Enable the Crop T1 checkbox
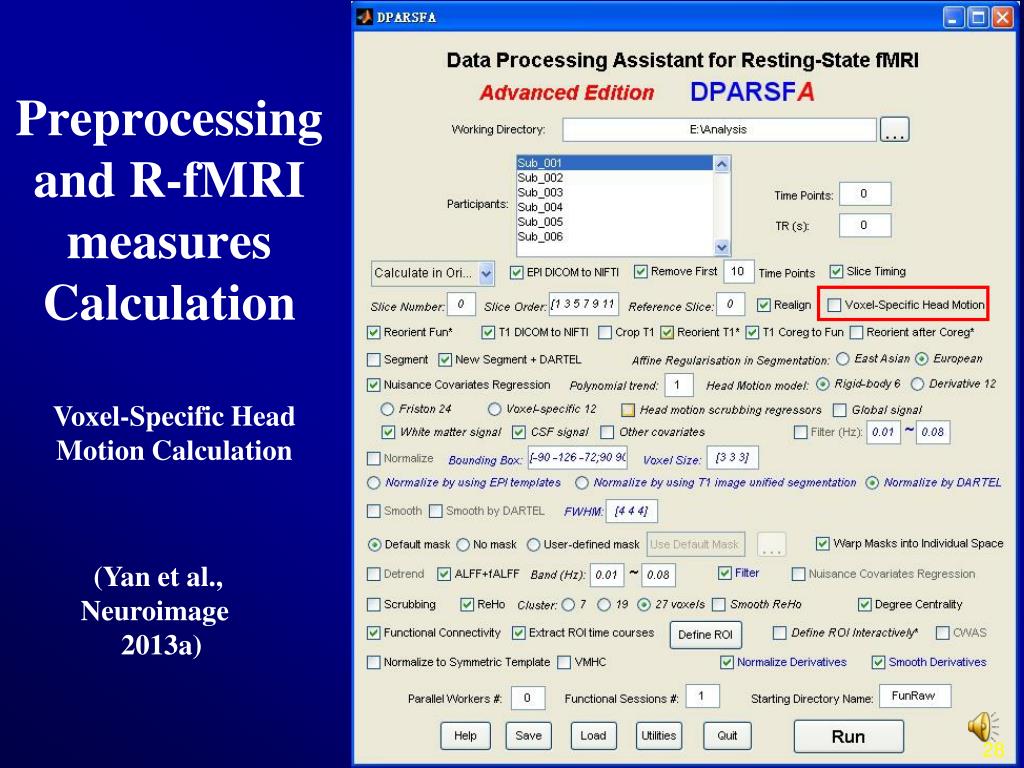This screenshot has height=768, width=1024. pyautogui.click(x=605, y=332)
